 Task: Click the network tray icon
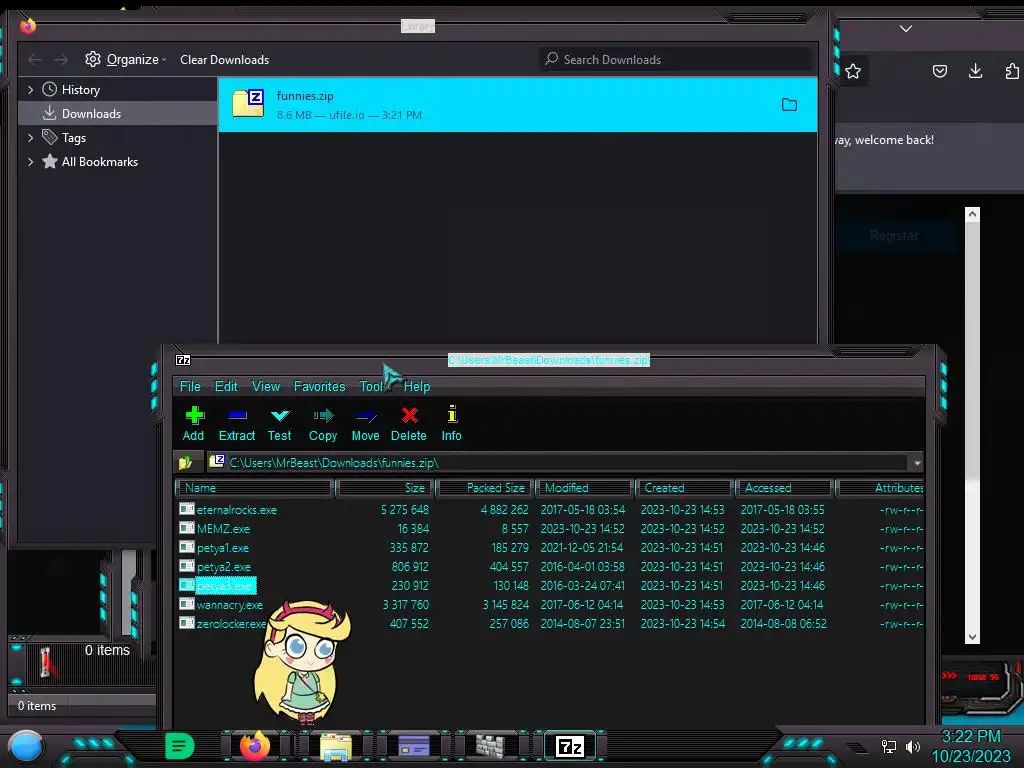[888, 746]
